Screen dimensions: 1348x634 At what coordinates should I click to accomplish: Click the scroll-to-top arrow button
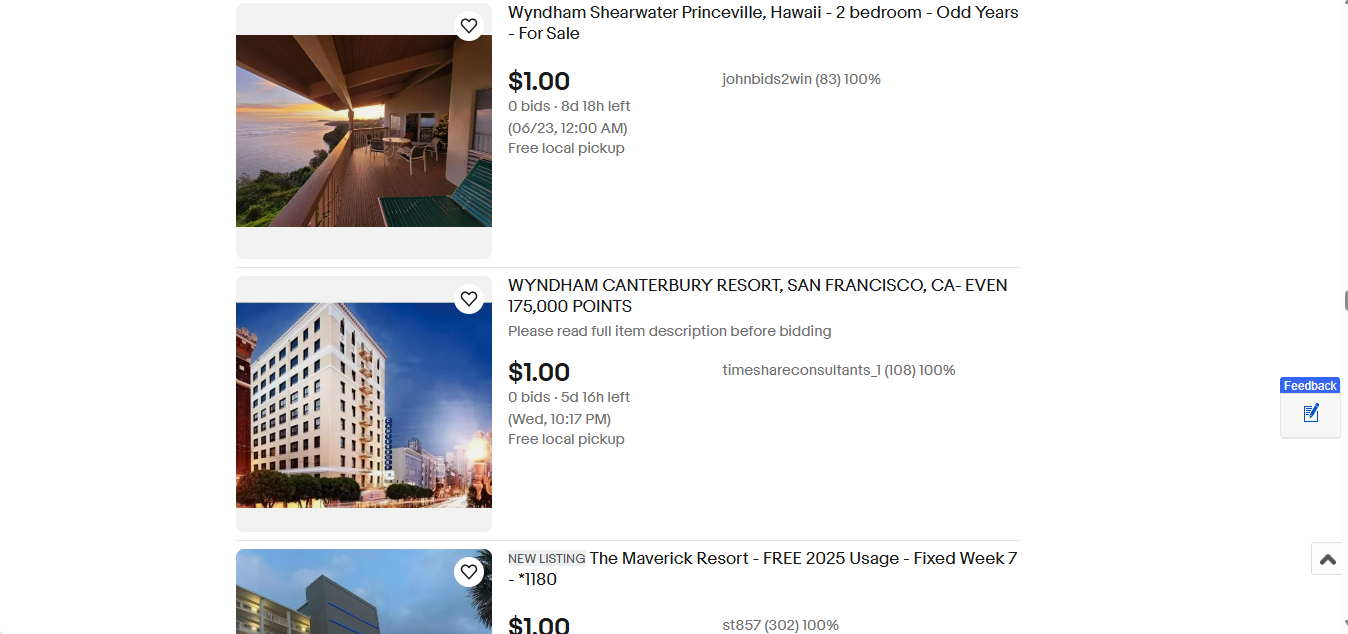pos(1328,559)
